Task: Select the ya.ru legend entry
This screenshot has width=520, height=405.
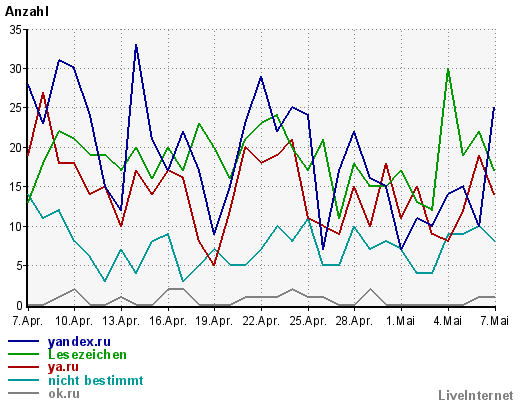Action: click(63, 367)
